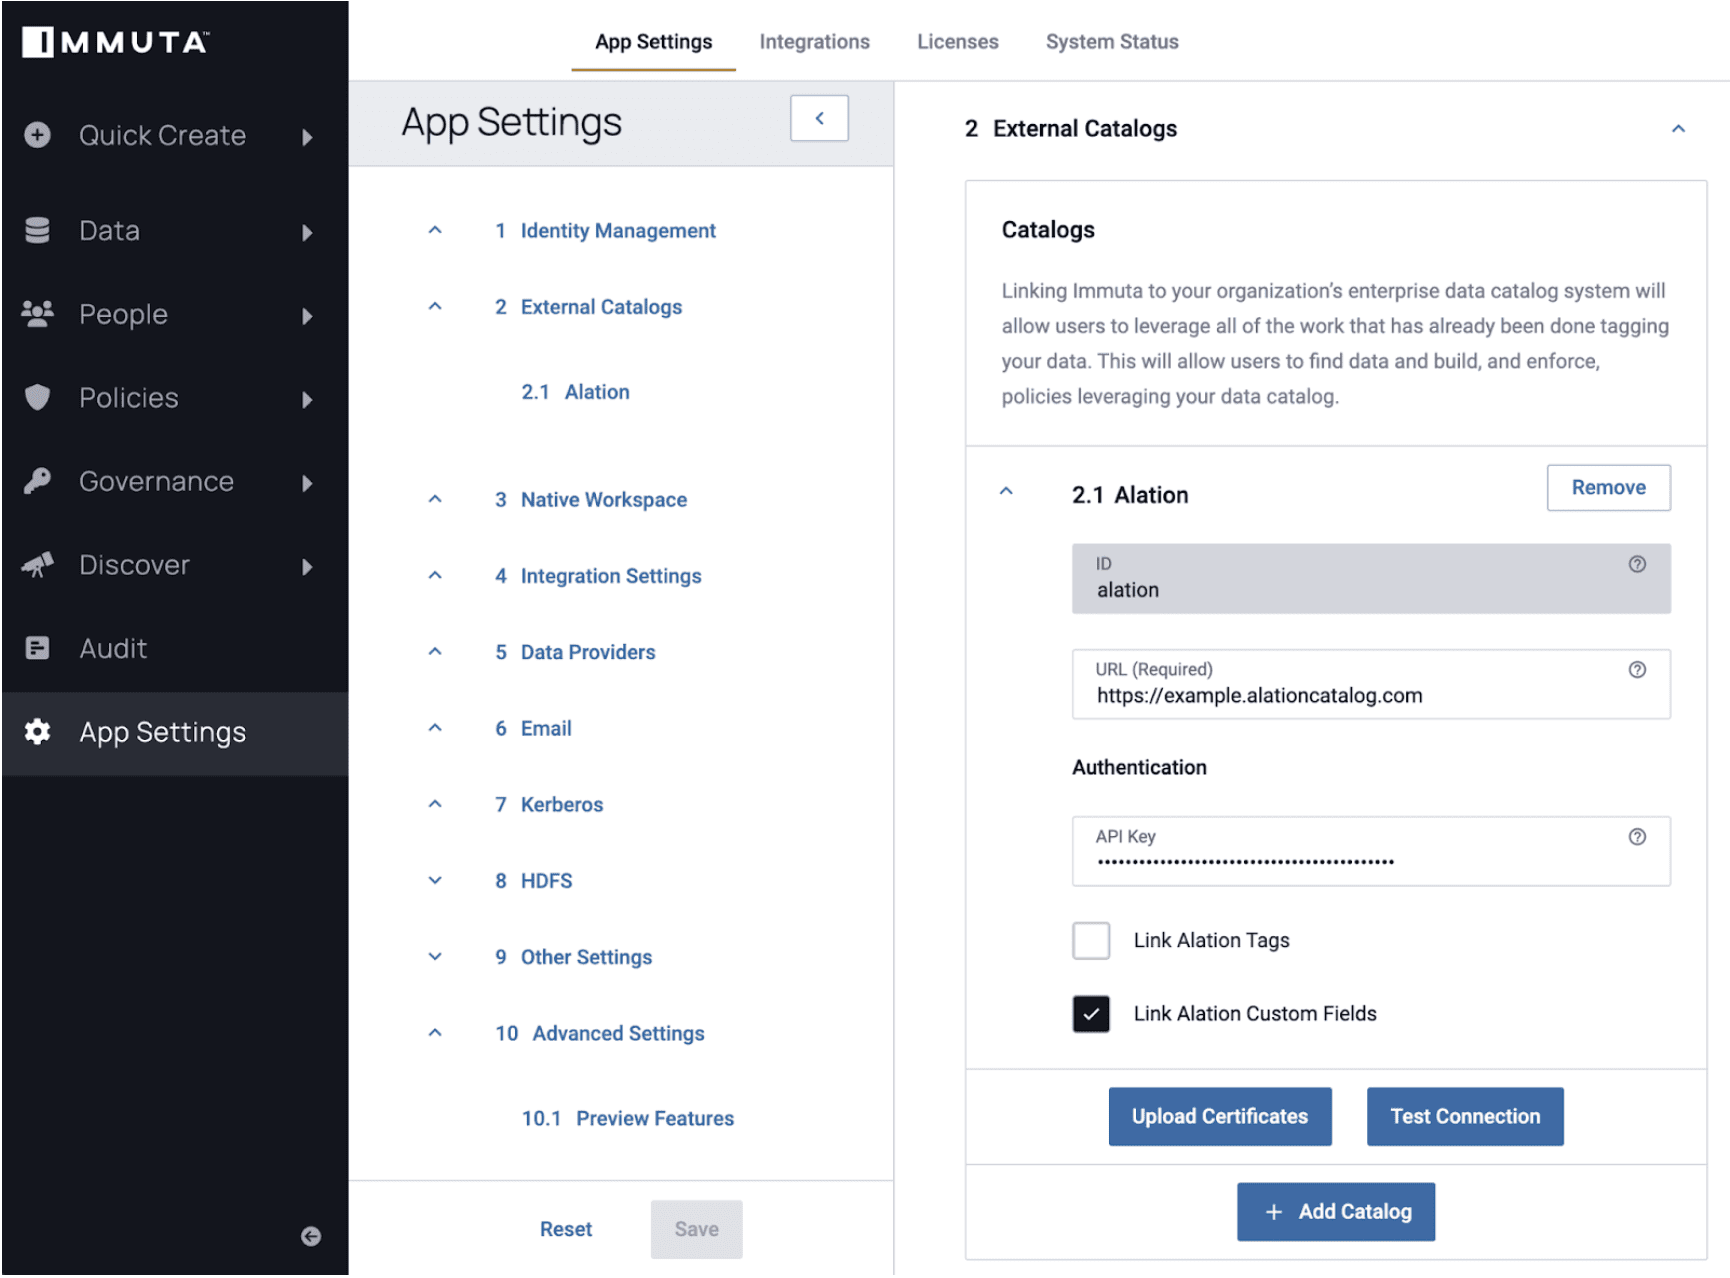The height and width of the screenshot is (1278, 1730).
Task: Collapse the 2.1 Alation catalog chevron
Action: [1006, 492]
